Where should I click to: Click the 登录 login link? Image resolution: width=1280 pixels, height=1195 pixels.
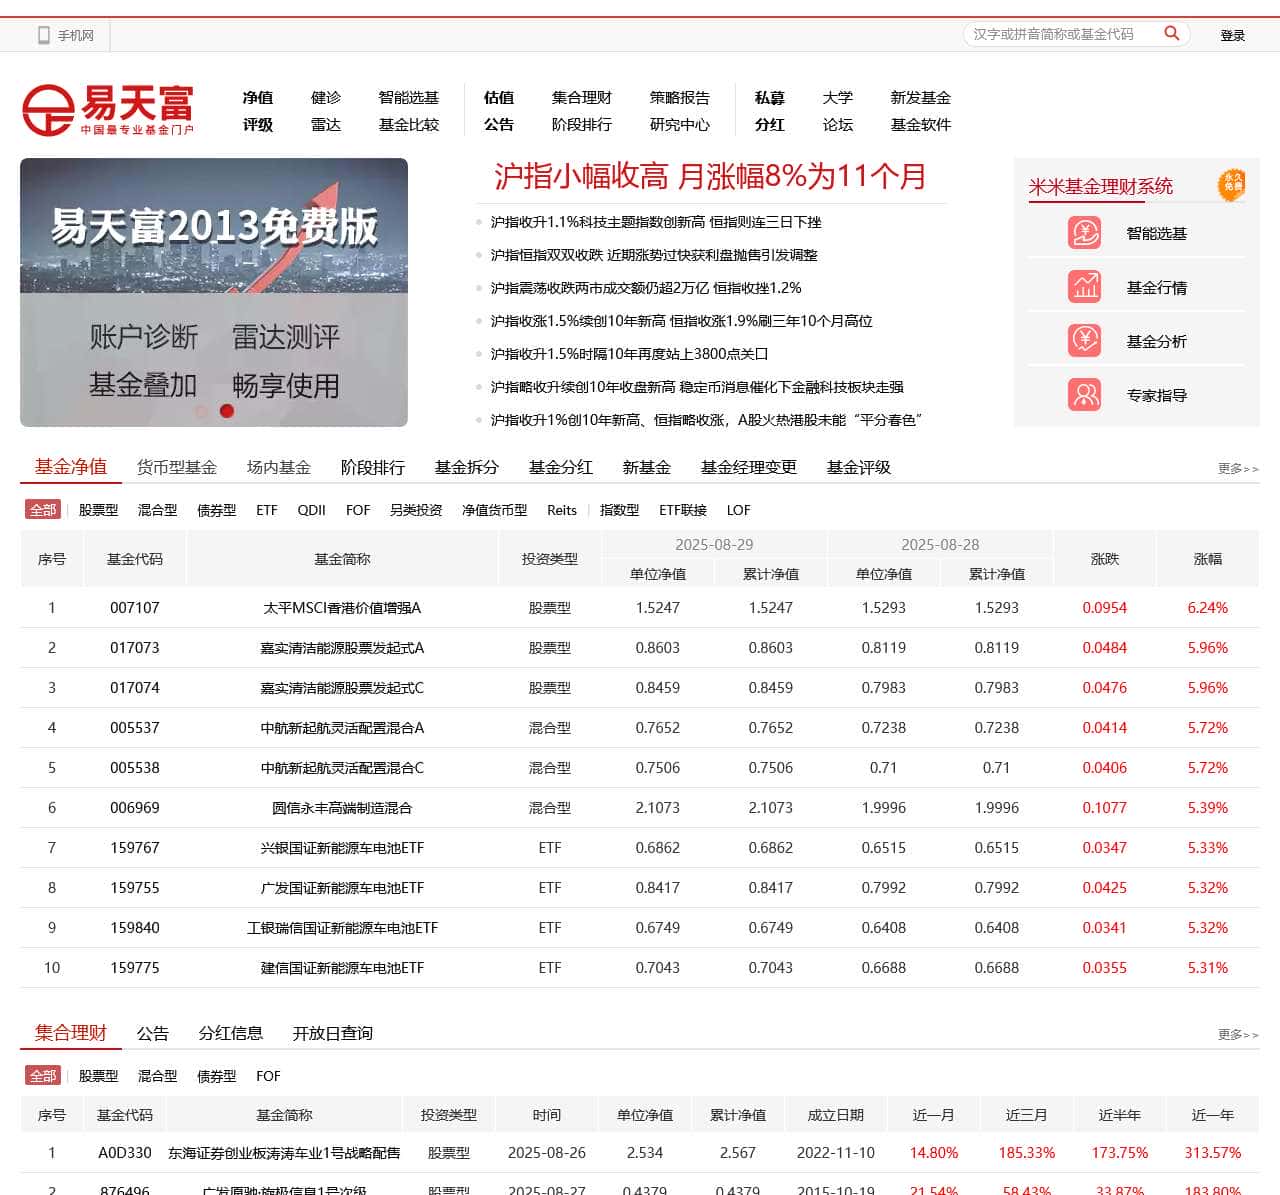click(1232, 35)
